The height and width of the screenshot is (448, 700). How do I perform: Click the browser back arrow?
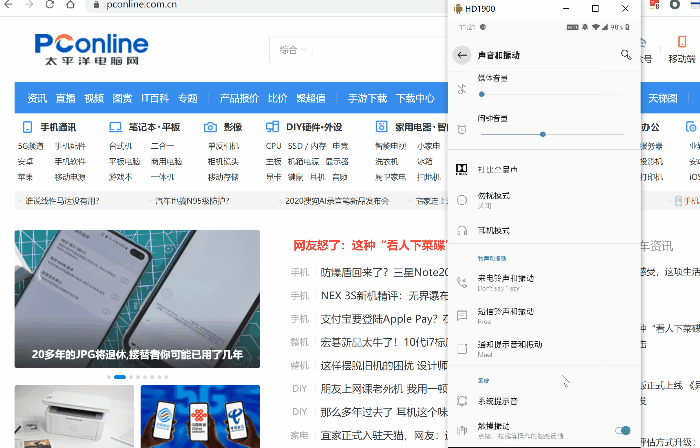coord(8,4)
